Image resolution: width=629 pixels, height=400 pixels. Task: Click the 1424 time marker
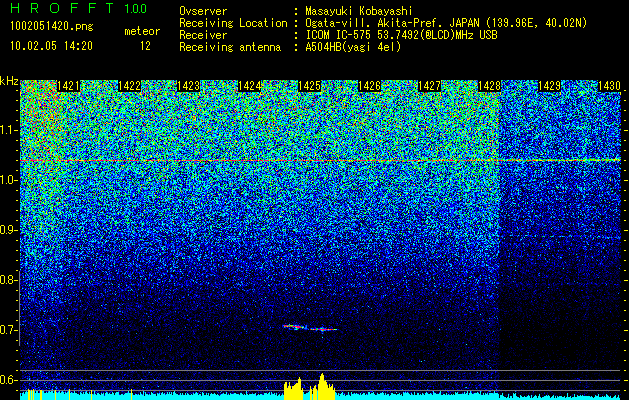tap(250, 86)
